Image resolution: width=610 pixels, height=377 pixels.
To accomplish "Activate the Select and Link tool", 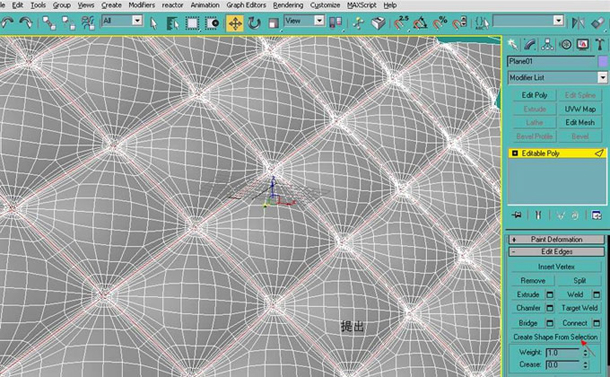I will [49, 23].
